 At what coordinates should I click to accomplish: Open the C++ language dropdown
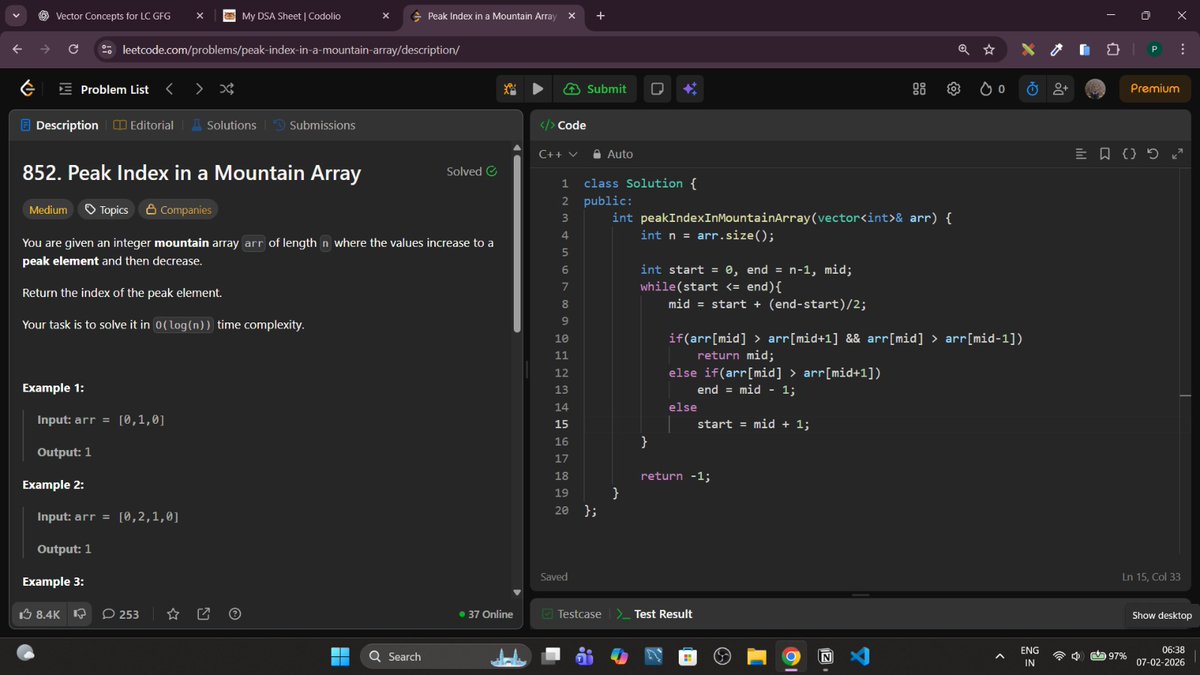click(558, 154)
